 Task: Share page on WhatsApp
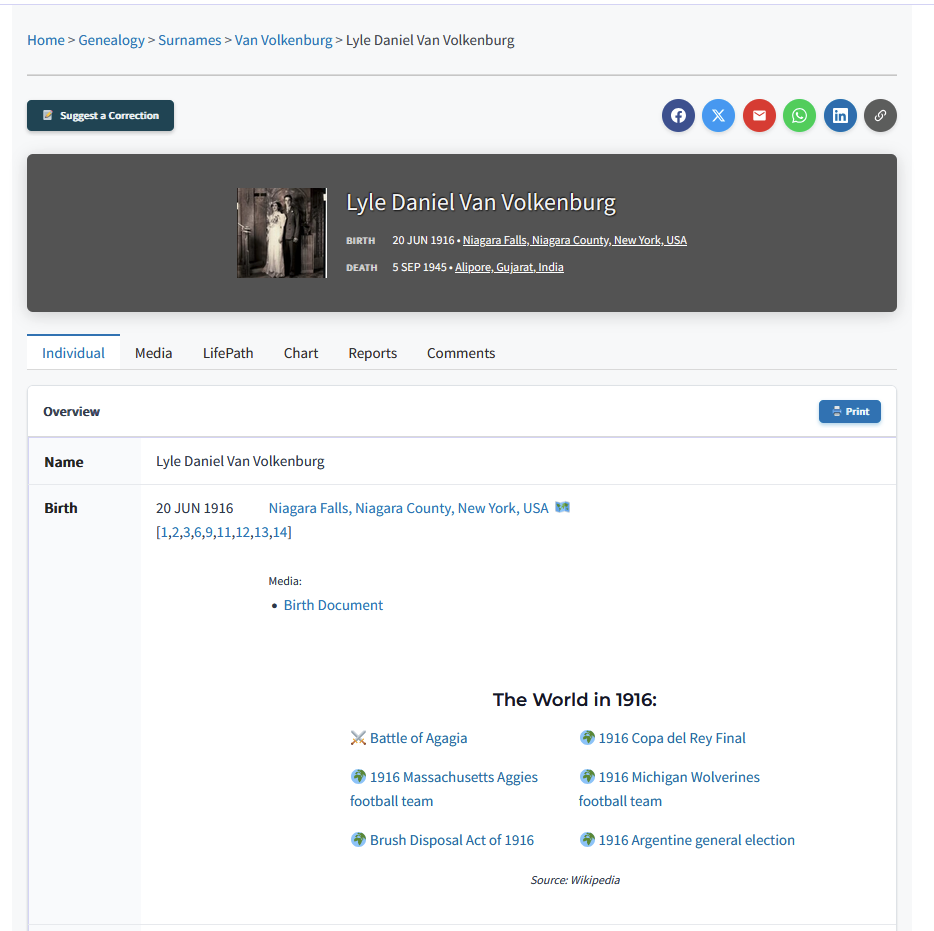[799, 115]
